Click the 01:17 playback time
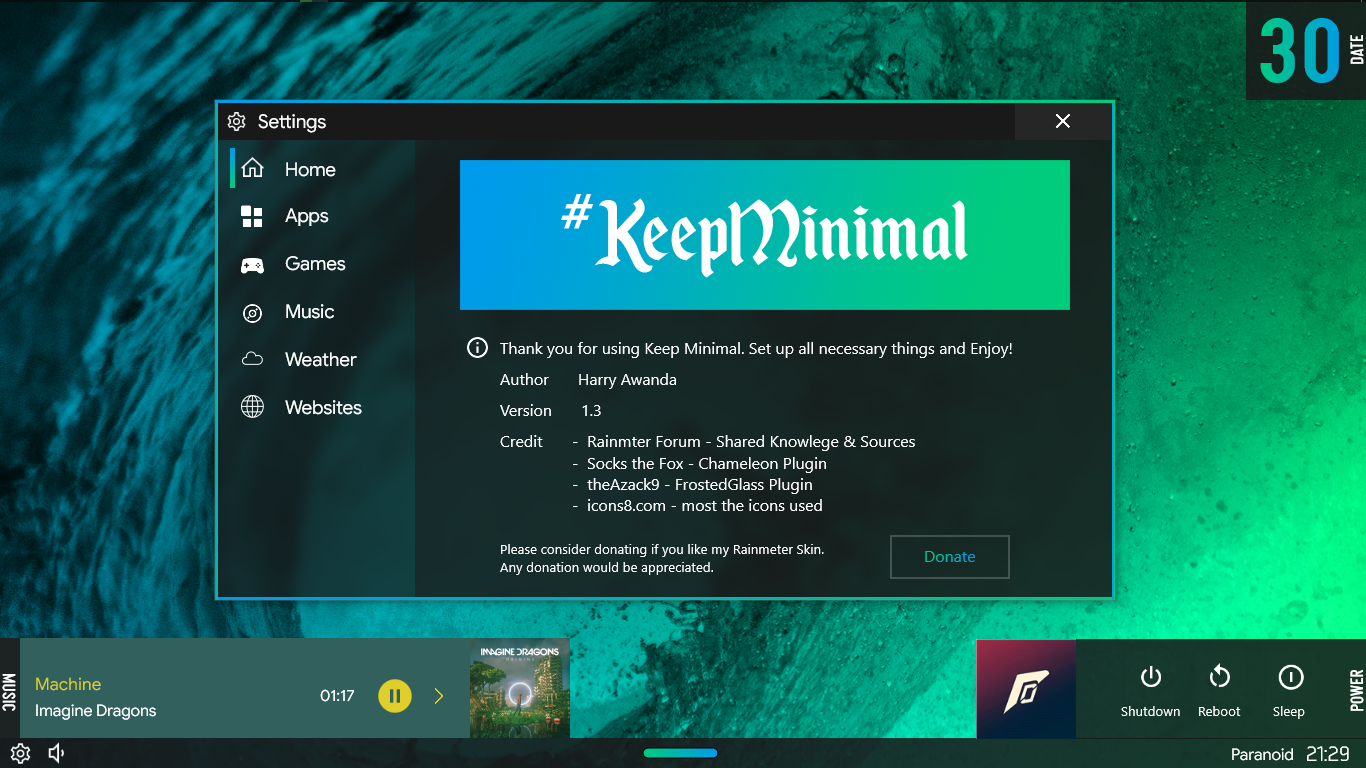1366x768 pixels. pyautogui.click(x=337, y=696)
